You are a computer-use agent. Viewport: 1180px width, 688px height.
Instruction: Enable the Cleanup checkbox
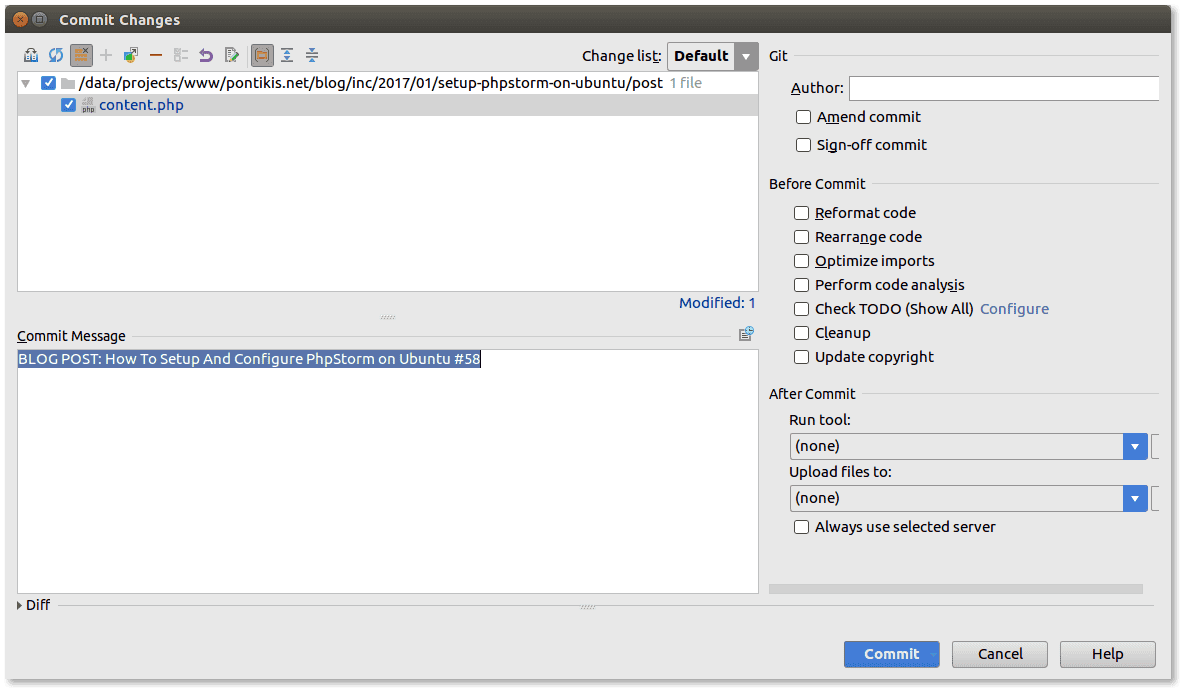click(x=801, y=333)
